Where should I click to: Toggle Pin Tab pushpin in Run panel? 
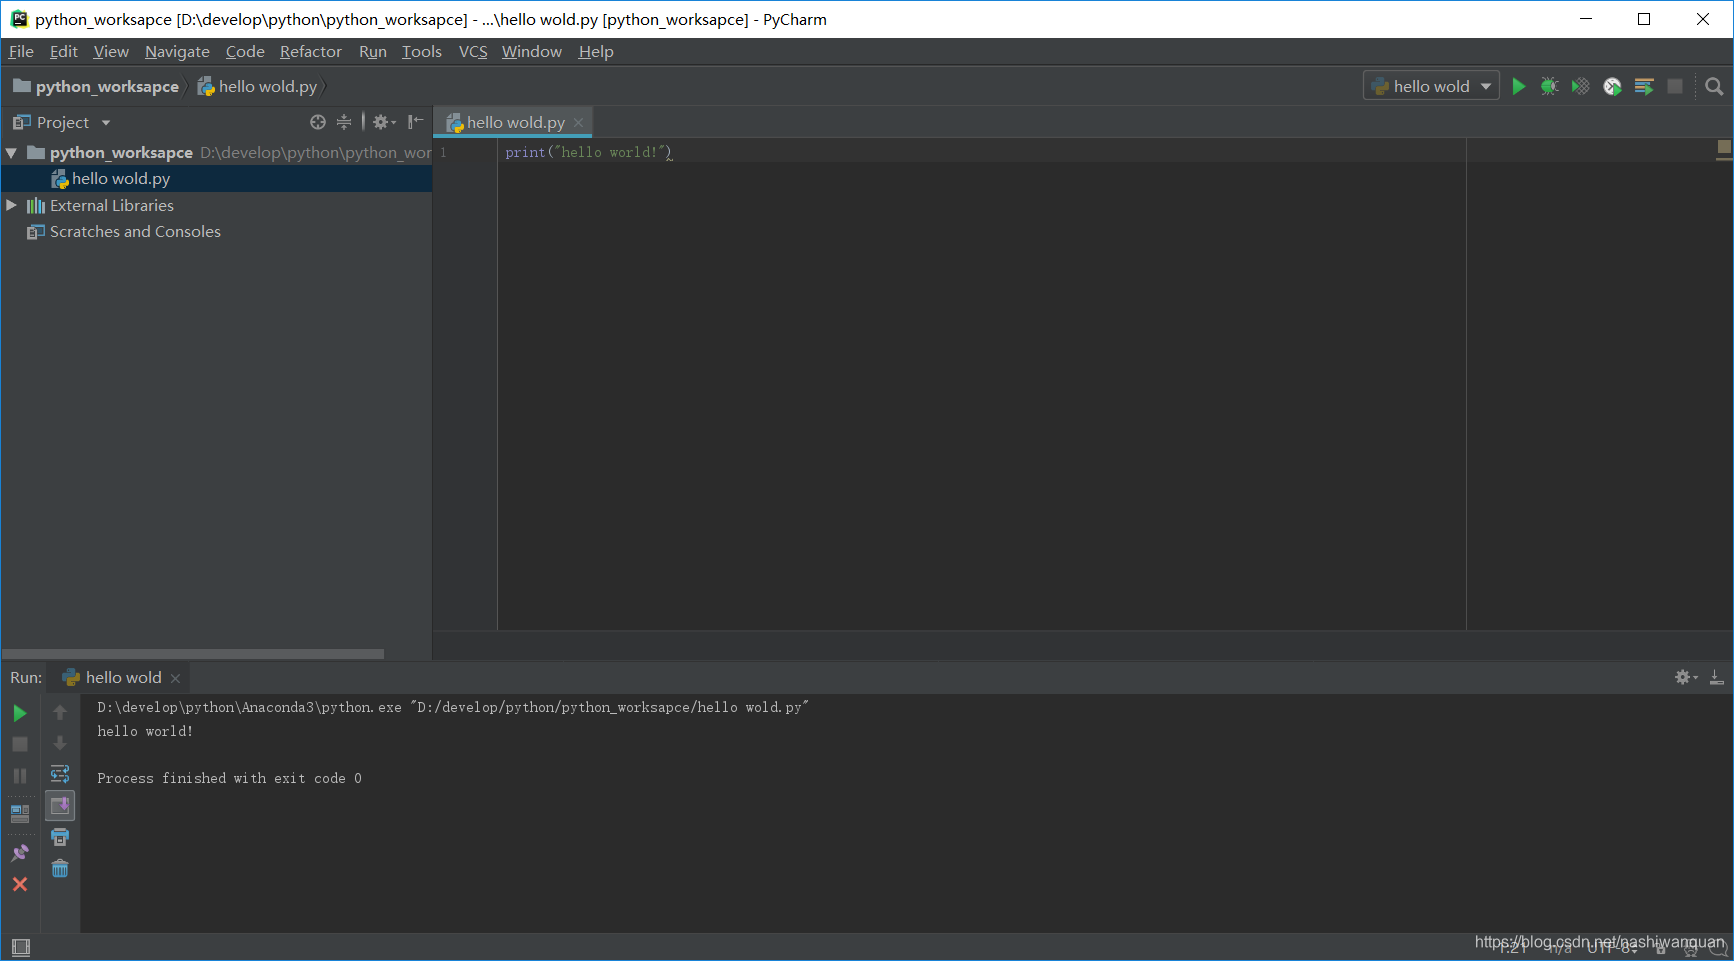coord(20,853)
